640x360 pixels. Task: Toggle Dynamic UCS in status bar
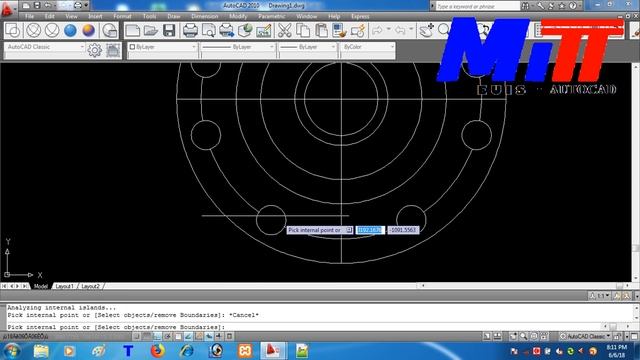pos(199,337)
